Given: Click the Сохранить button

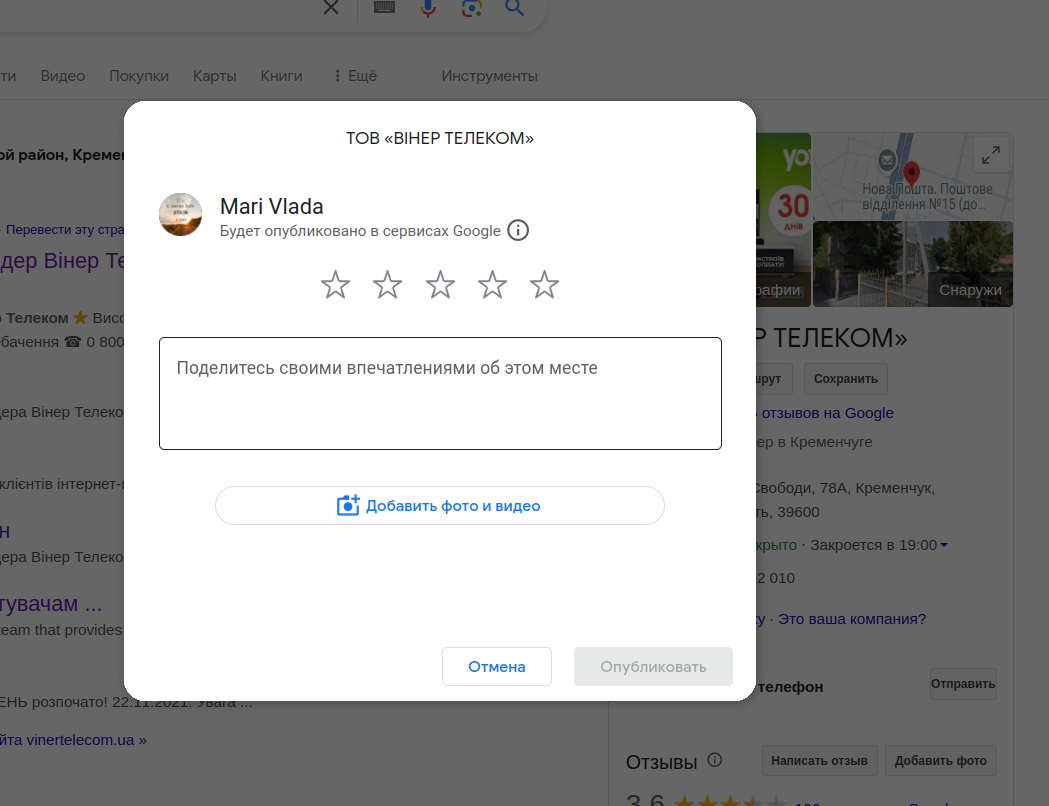Looking at the screenshot, I should click(846, 379).
